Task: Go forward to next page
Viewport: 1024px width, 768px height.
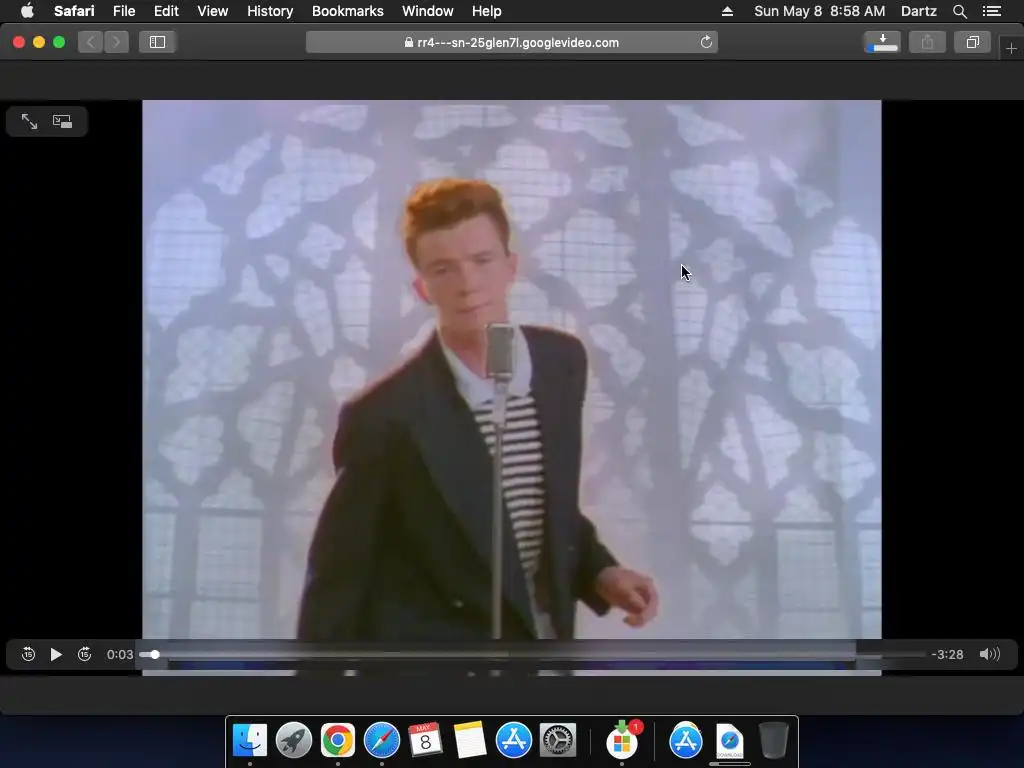Action: tap(116, 42)
